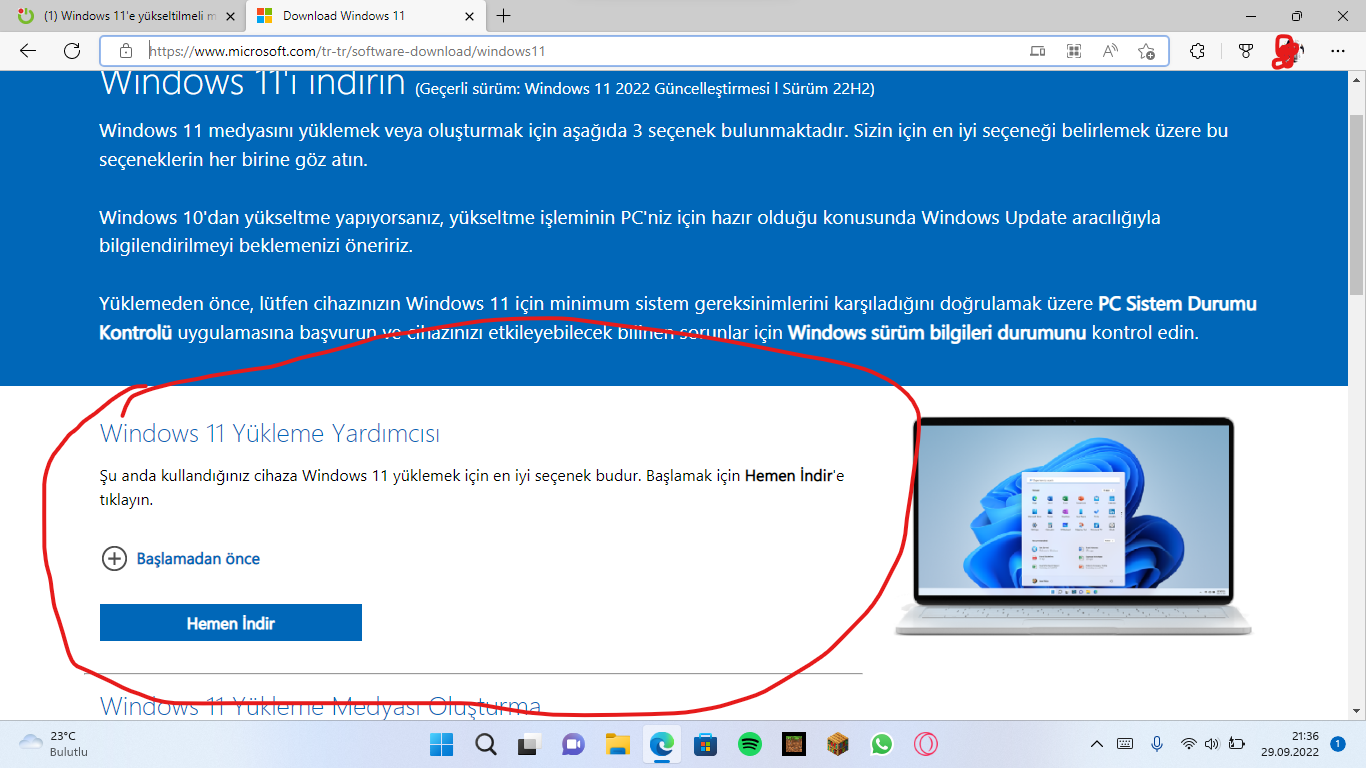
Task: Open Opera browser from the taskbar
Action: (x=925, y=744)
